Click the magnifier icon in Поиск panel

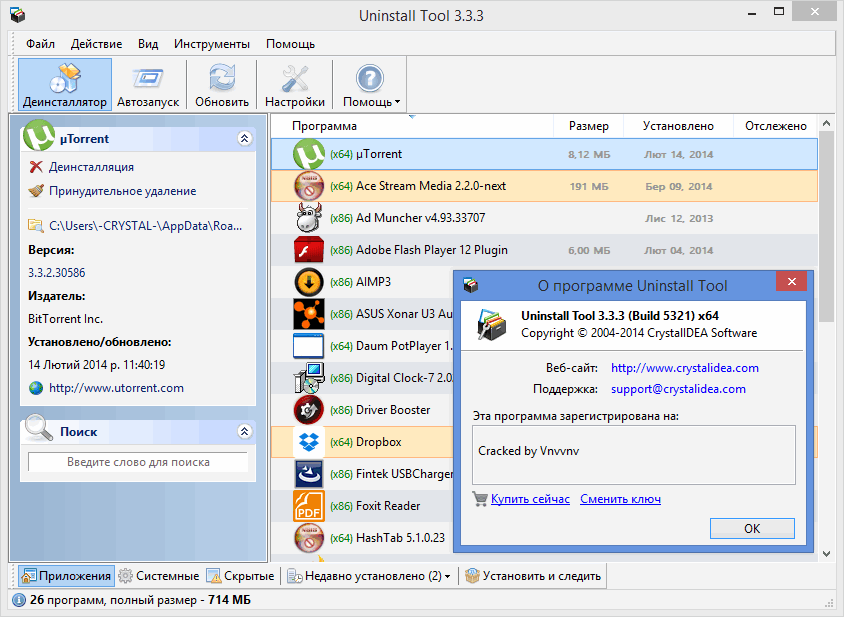point(39,427)
